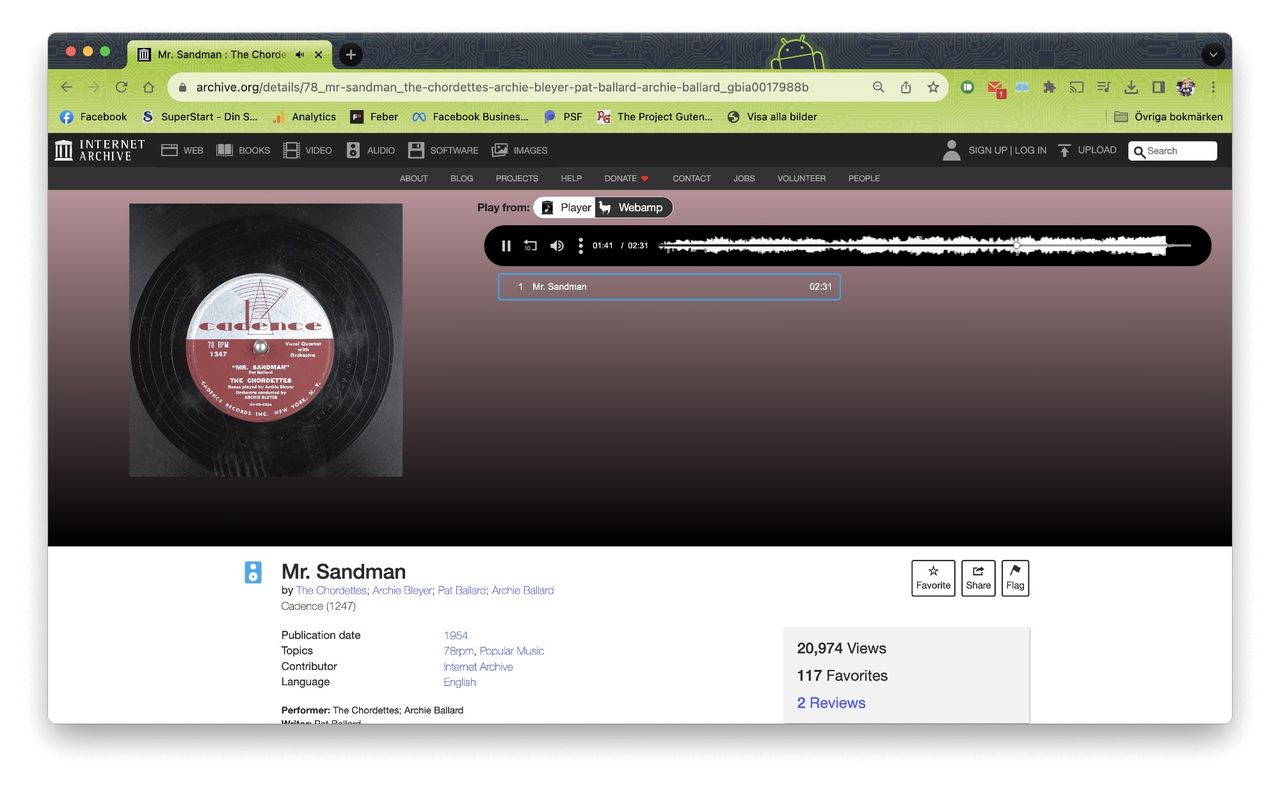1280x787 pixels.
Task: Mute the player with the speaker icon
Action: 557,246
